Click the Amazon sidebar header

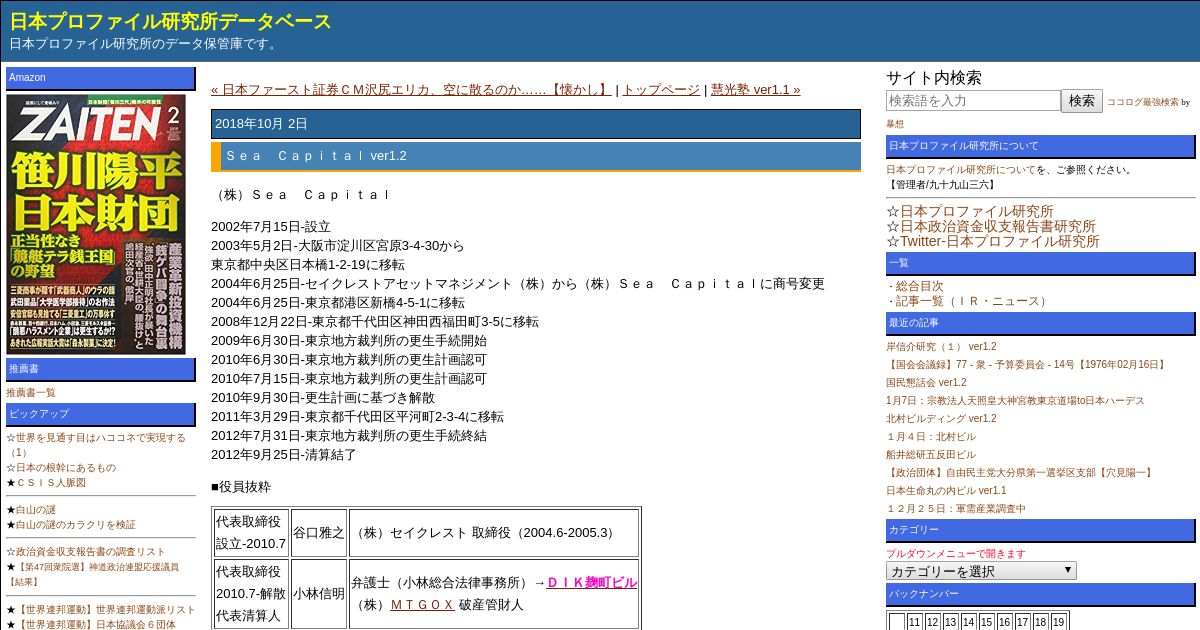101,78
